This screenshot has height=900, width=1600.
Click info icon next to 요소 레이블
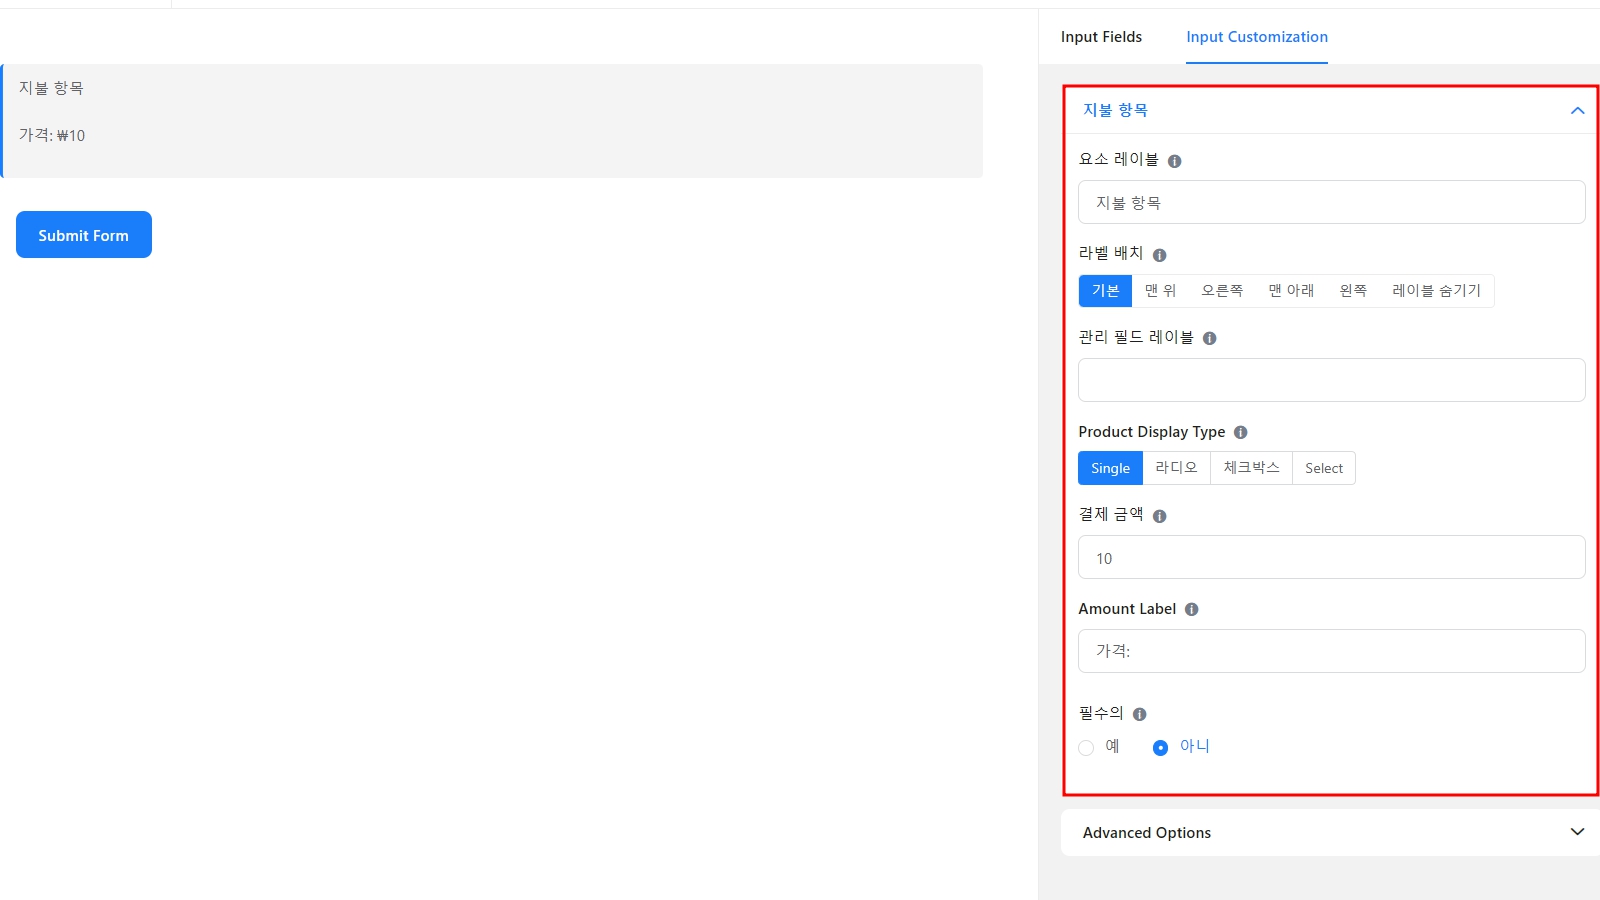pyautogui.click(x=1174, y=161)
